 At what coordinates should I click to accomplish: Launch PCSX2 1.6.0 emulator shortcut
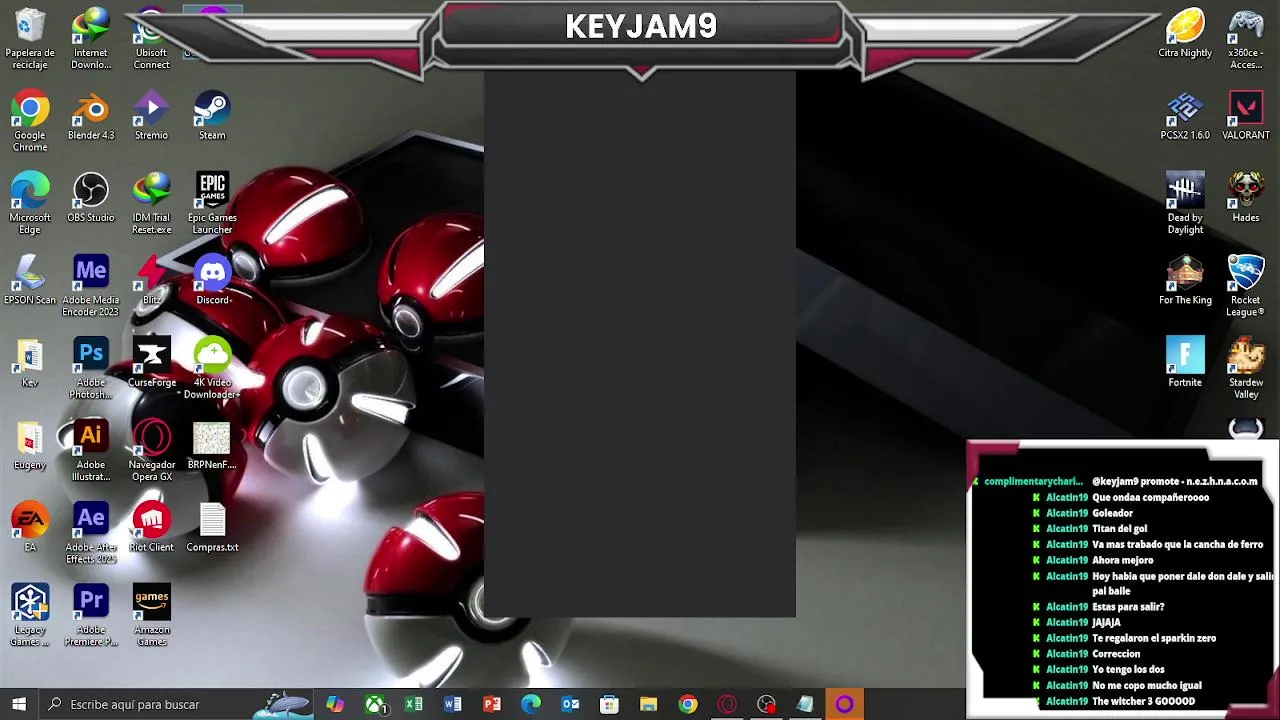click(1185, 115)
